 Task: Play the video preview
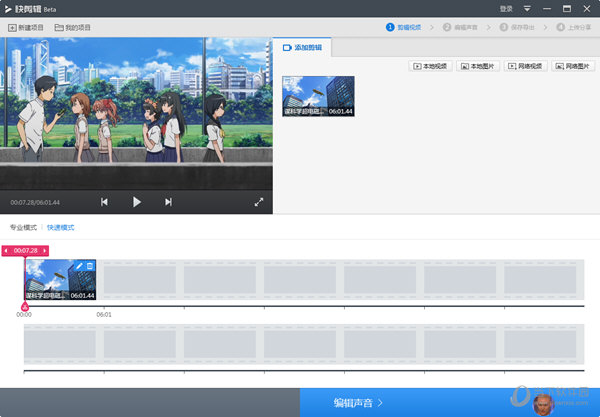pos(137,202)
